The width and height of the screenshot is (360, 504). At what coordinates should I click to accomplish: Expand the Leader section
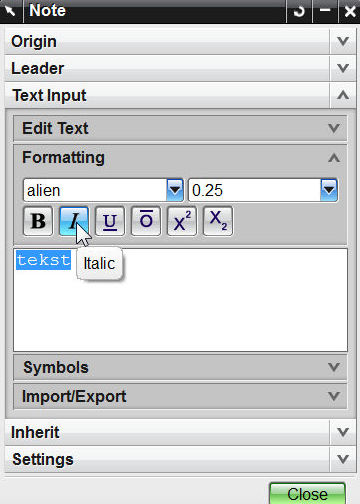click(180, 69)
